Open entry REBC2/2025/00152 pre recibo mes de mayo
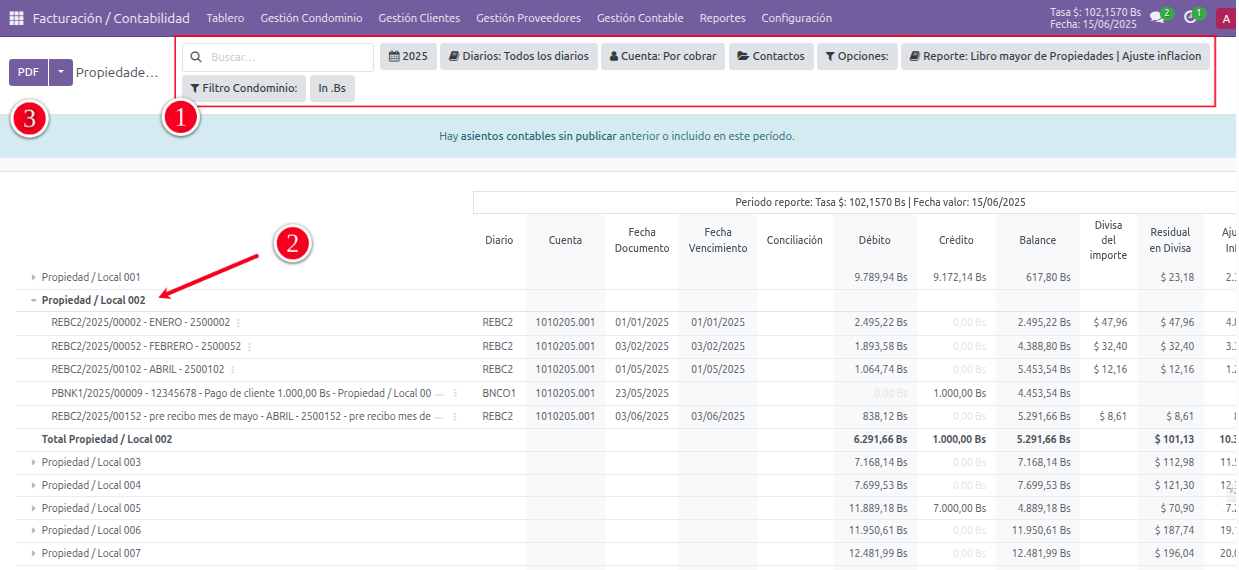 (x=241, y=416)
